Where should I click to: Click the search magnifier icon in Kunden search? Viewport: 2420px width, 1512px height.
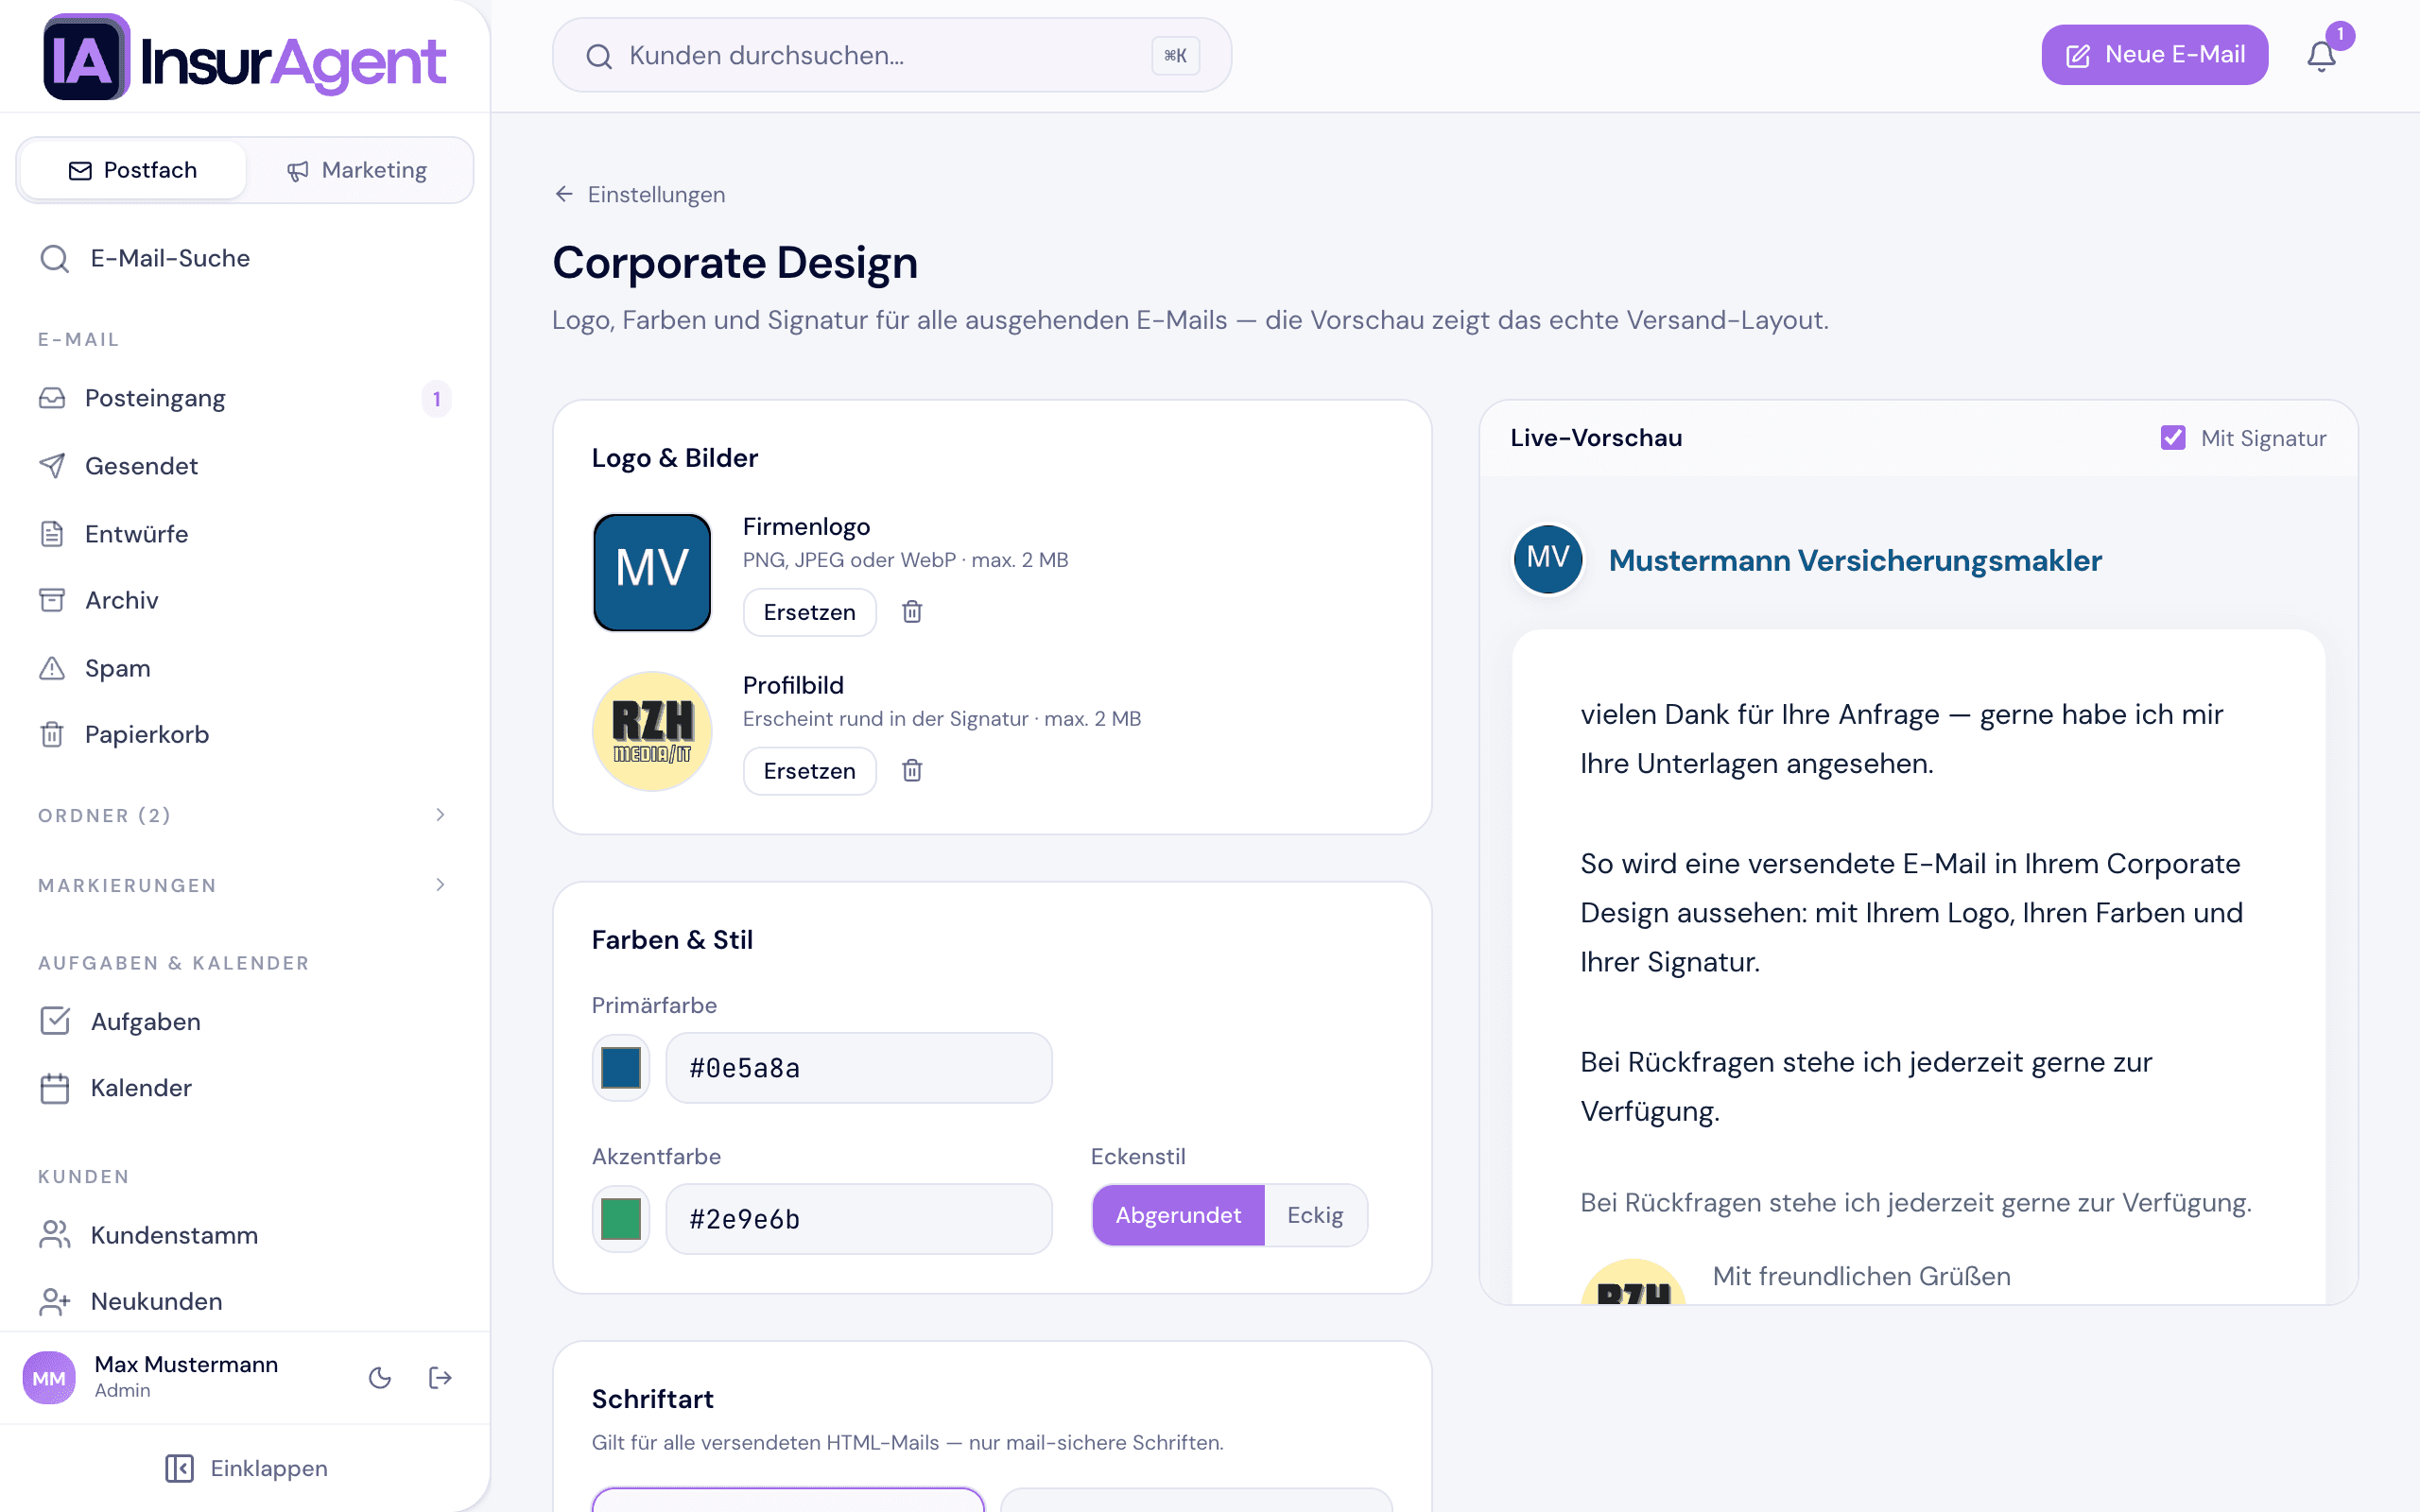point(599,56)
